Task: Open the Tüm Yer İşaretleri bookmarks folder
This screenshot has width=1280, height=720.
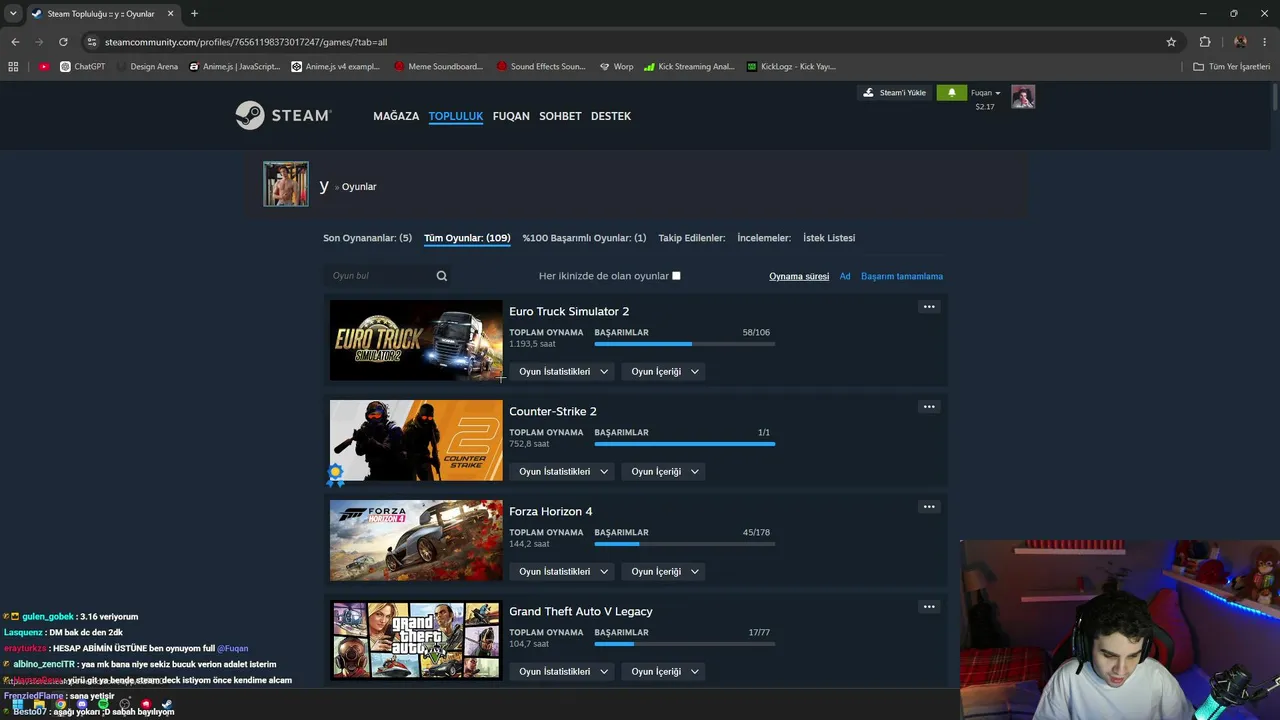Action: click(x=1231, y=67)
